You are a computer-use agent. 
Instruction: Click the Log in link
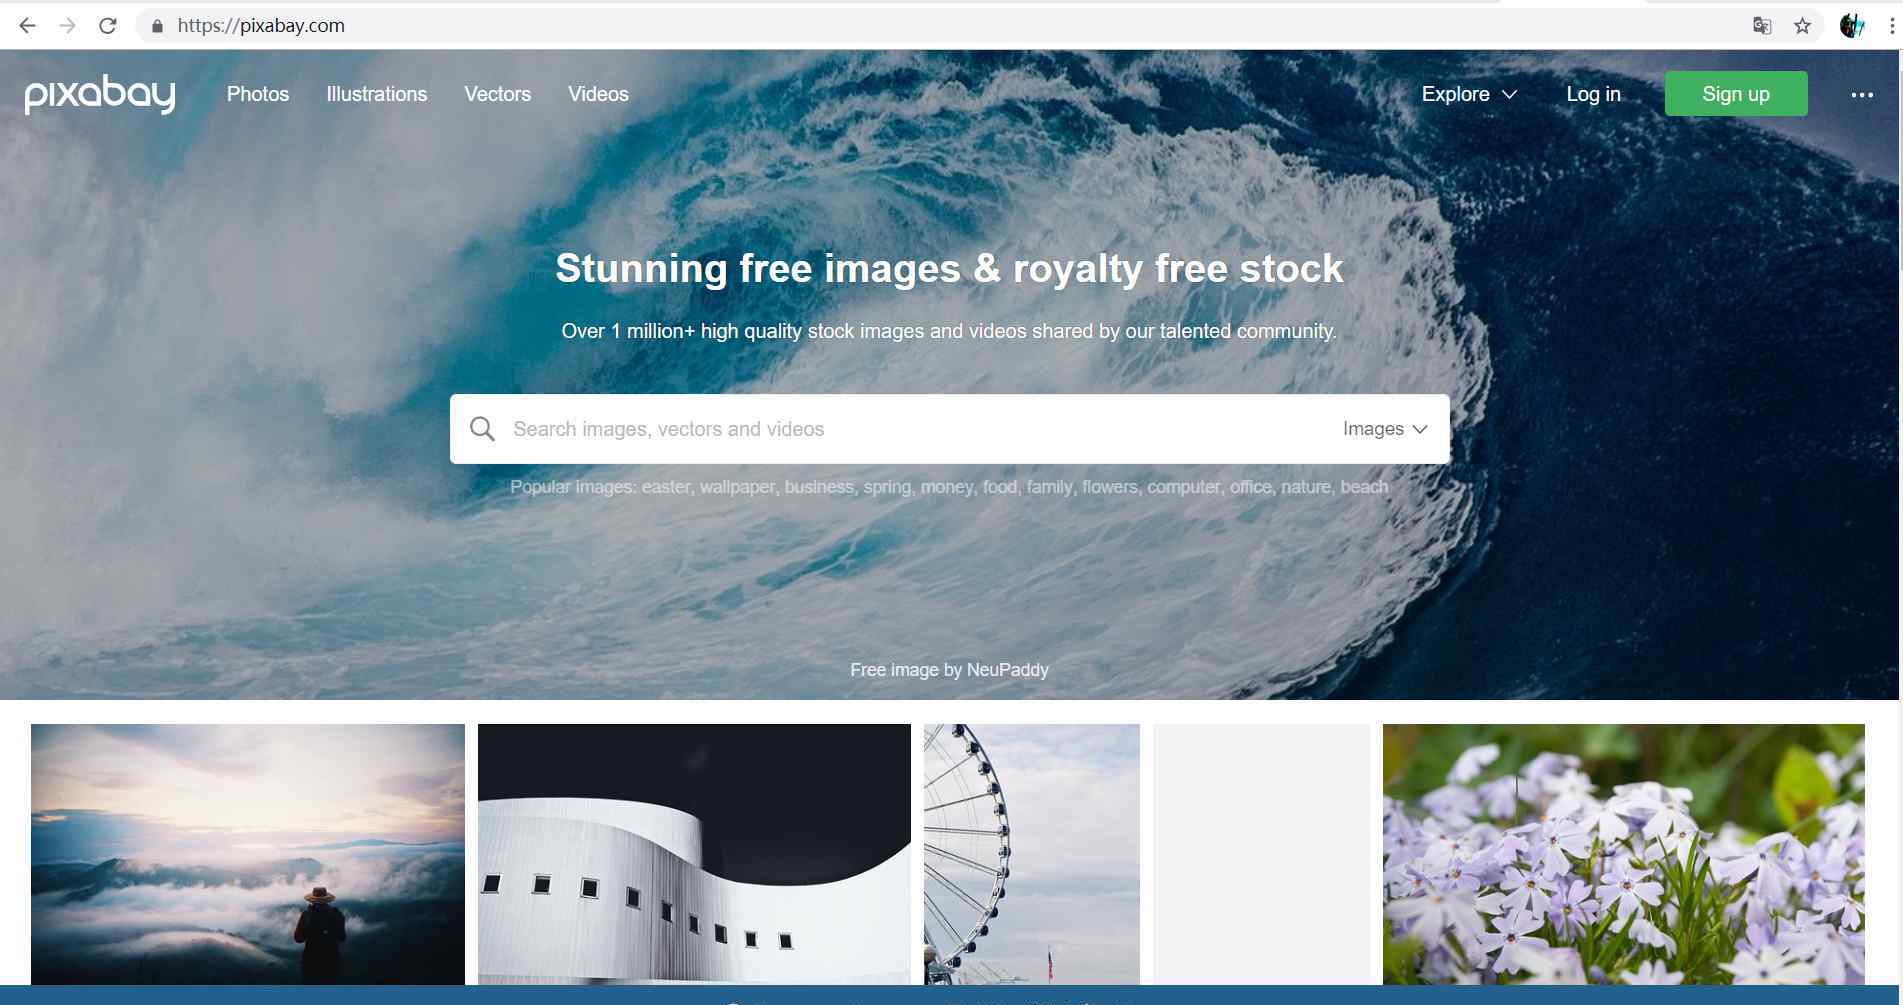pos(1593,94)
